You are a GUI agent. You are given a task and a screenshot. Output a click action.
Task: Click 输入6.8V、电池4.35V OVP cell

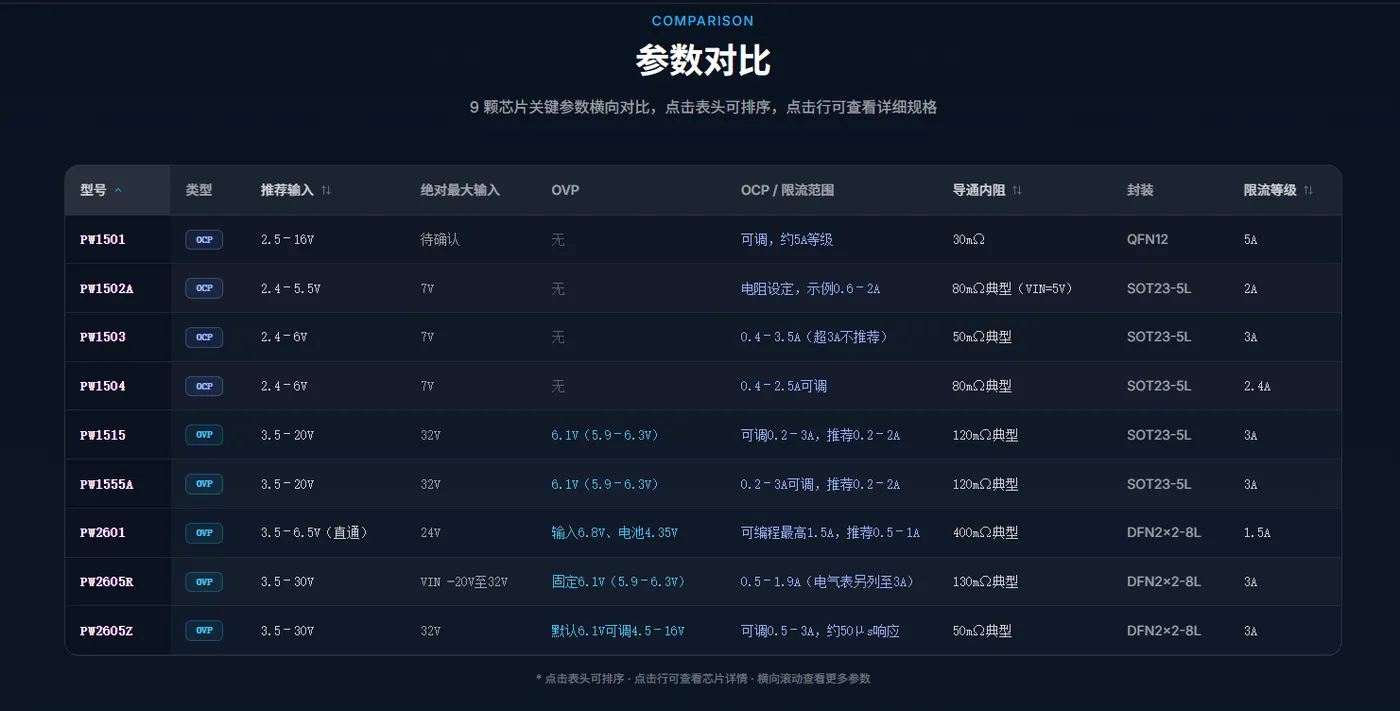(615, 533)
